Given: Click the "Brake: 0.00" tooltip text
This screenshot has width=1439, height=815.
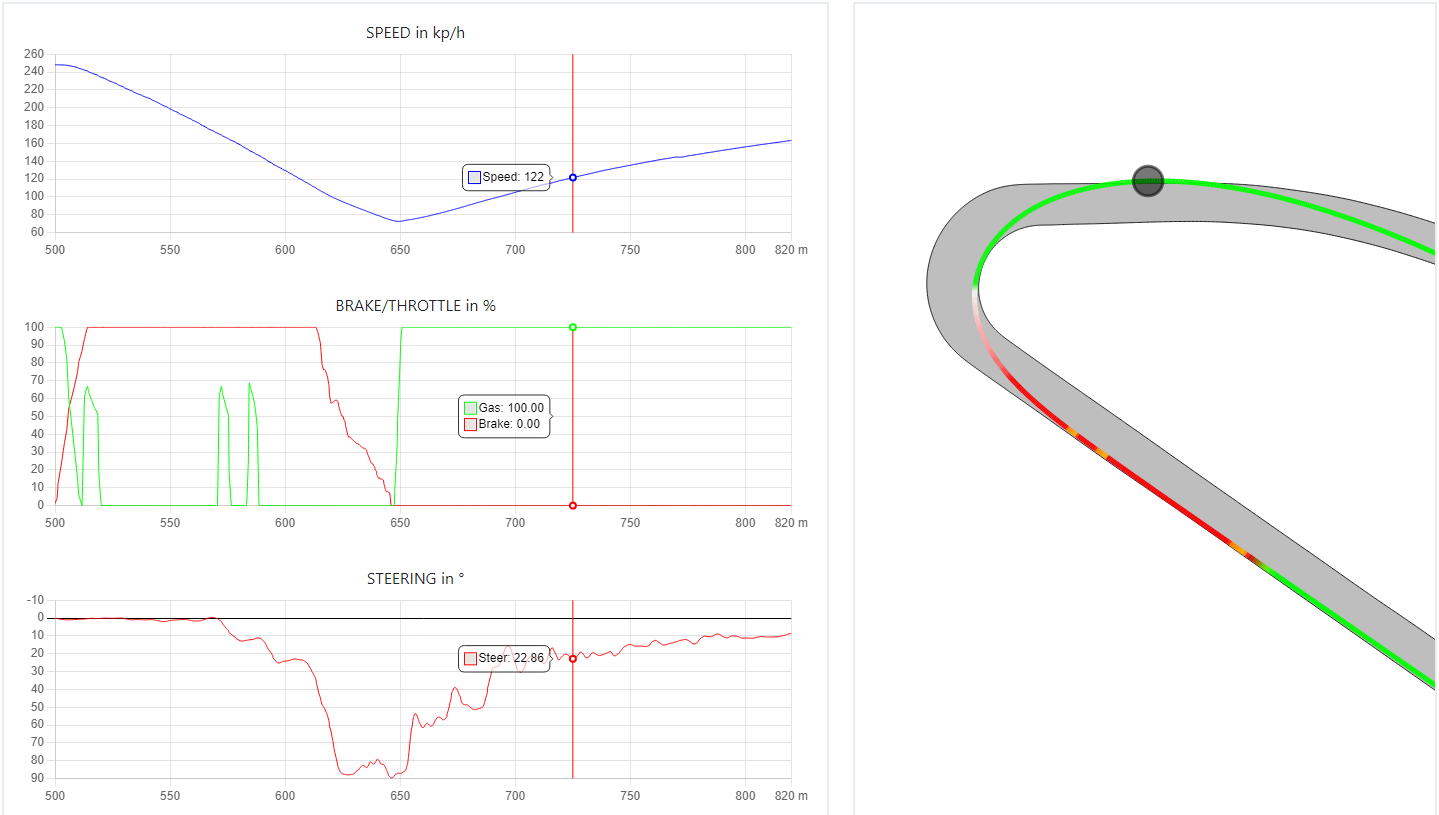Looking at the screenshot, I should coord(509,424).
